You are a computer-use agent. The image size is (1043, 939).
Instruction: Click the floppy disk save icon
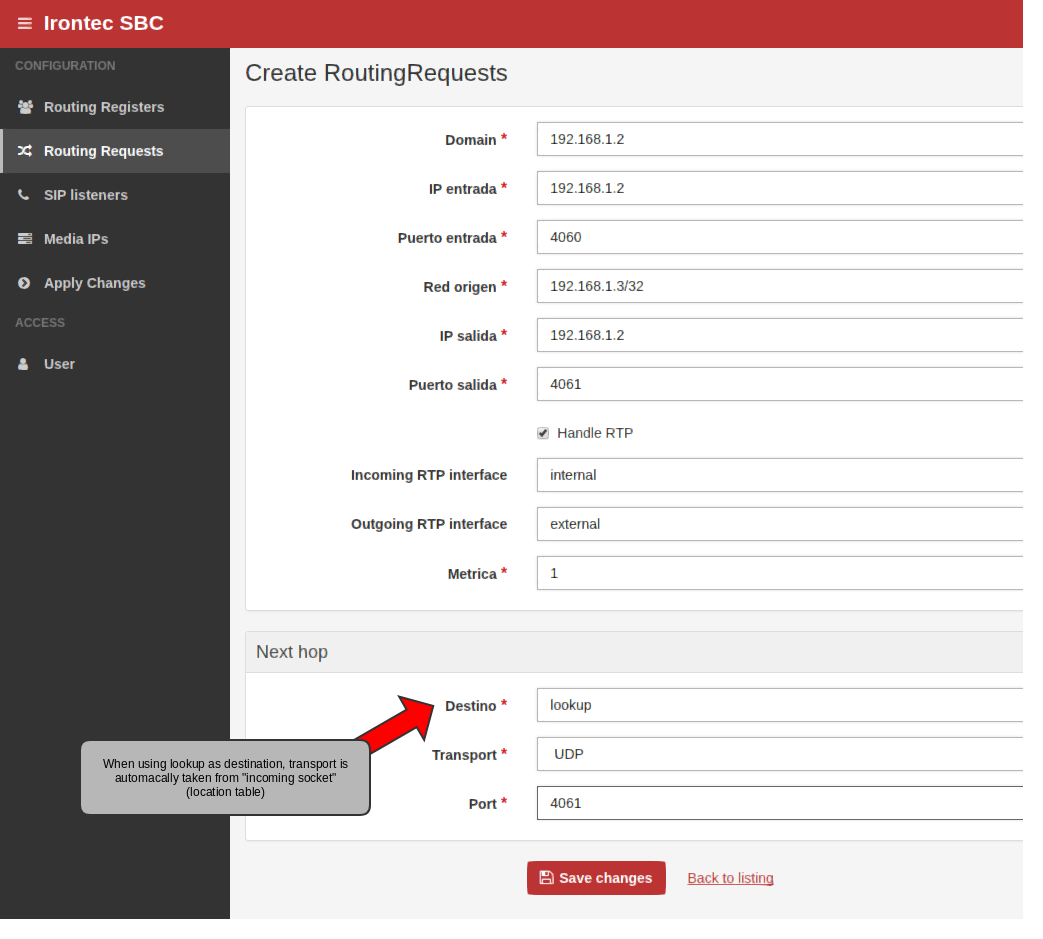pyautogui.click(x=546, y=878)
